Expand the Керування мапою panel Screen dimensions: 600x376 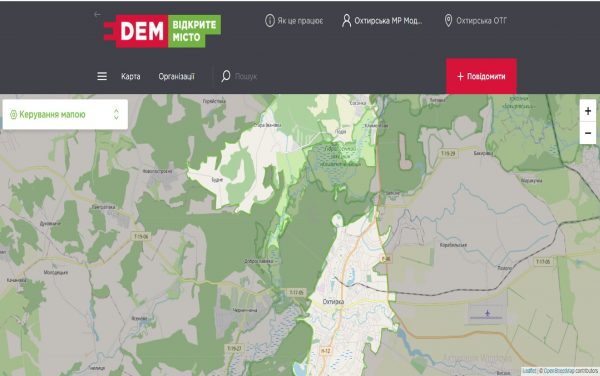click(x=65, y=114)
